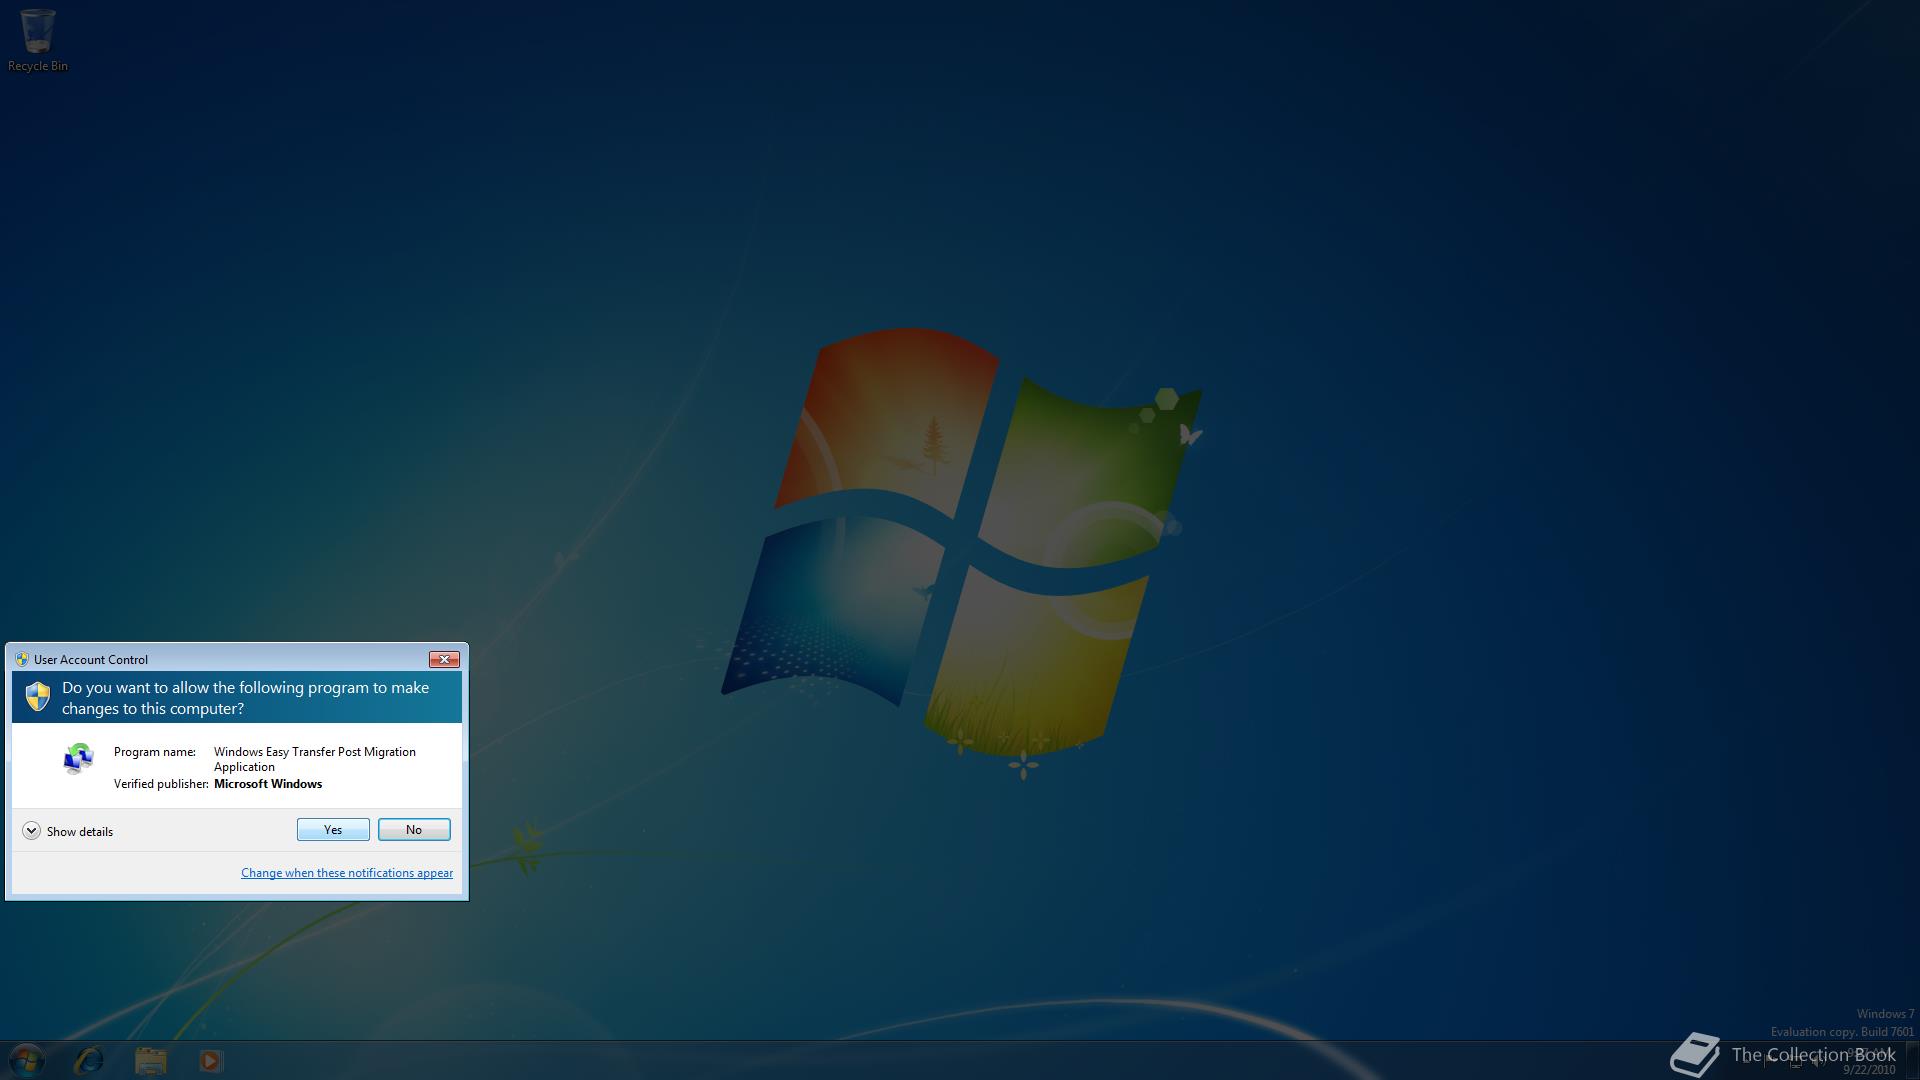Click the UAC shield icon in banner
Viewport: 1920px width, 1080px height.
pos(38,697)
